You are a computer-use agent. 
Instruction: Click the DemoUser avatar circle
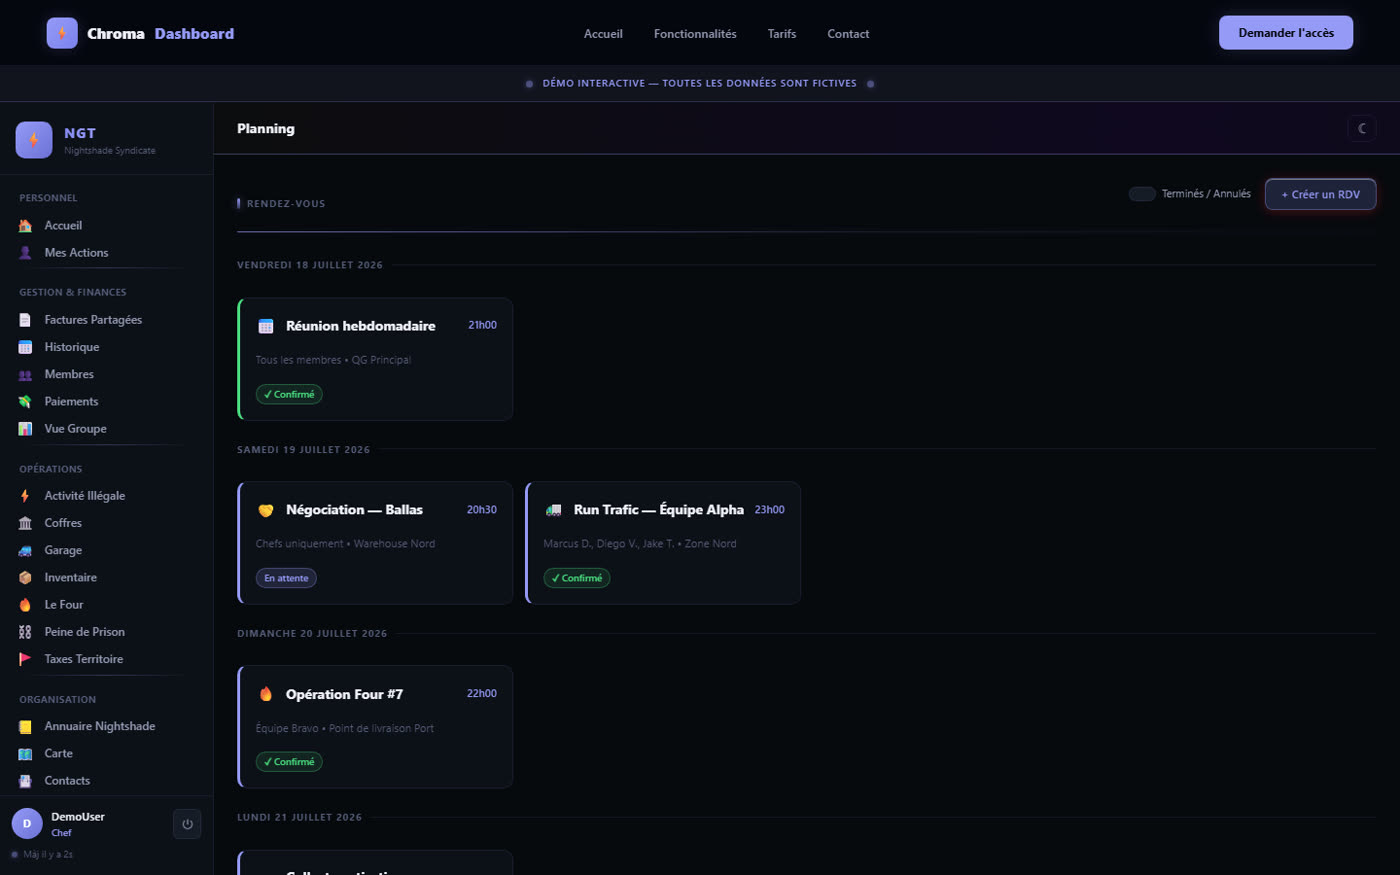pyautogui.click(x=27, y=824)
